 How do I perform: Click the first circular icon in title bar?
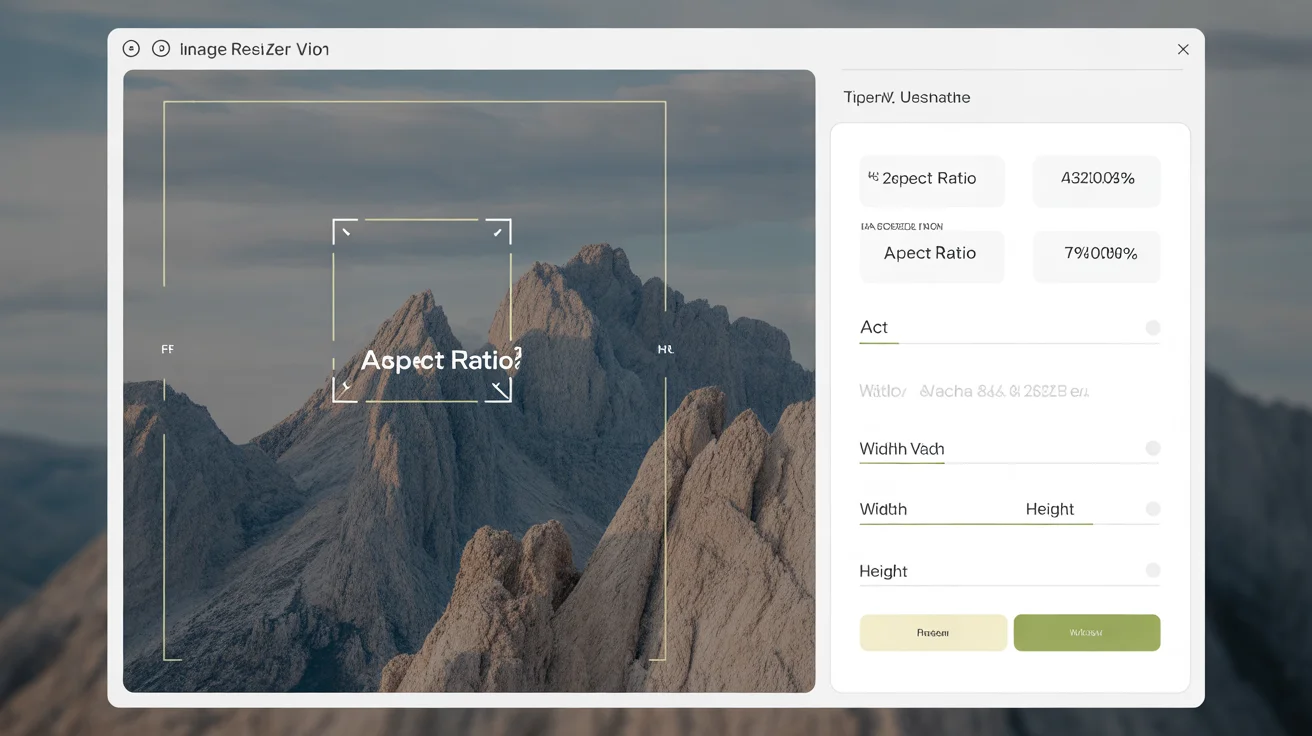(131, 49)
